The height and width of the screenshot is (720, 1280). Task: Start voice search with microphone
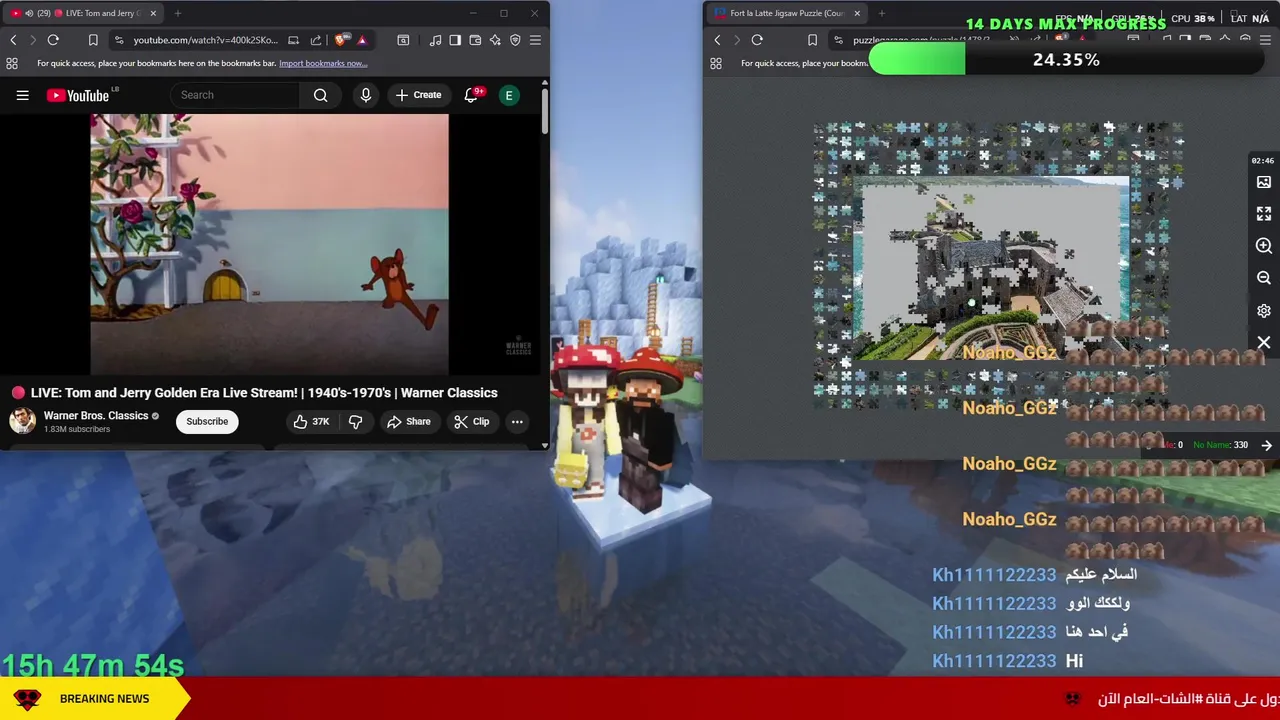coord(366,95)
